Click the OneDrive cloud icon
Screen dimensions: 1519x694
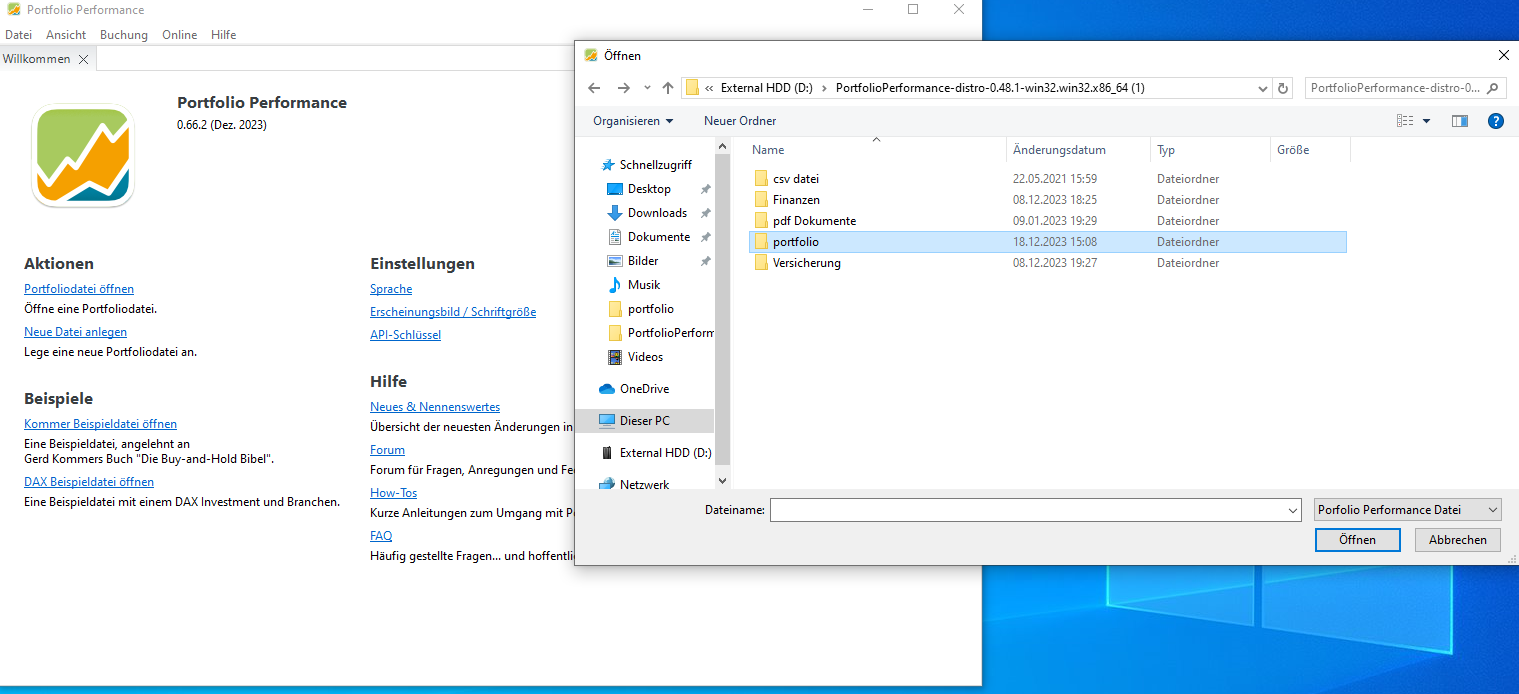pos(607,389)
